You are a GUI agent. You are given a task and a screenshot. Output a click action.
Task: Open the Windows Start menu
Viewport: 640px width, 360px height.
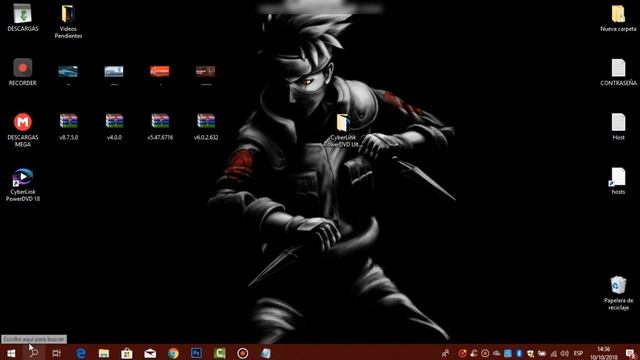coord(11,353)
